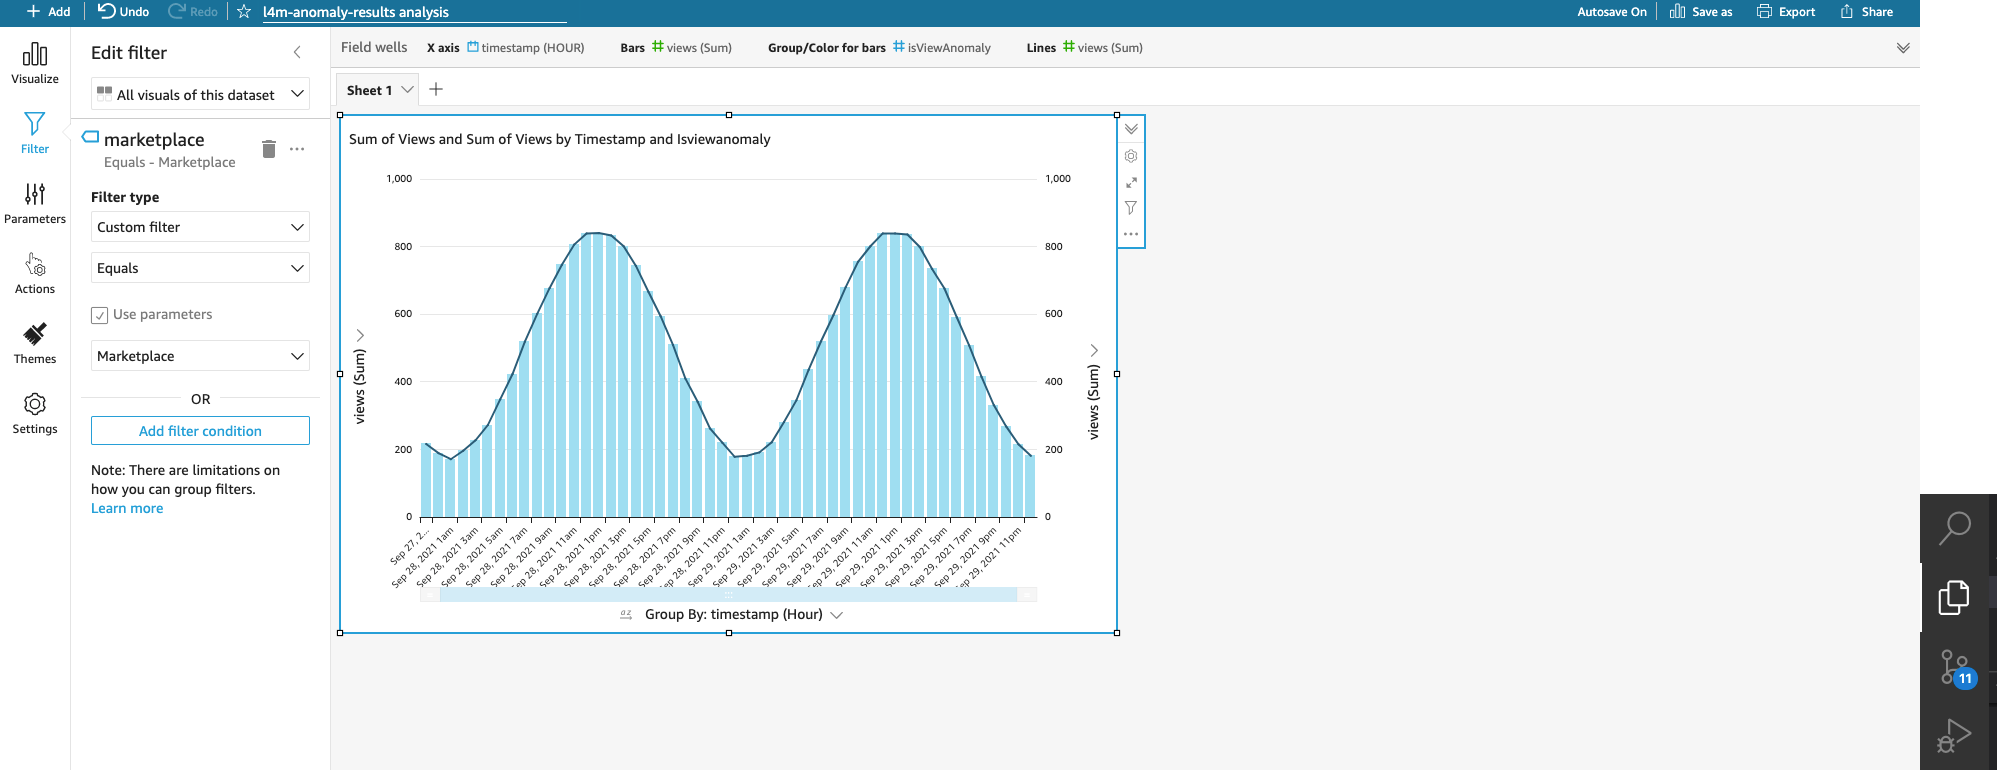
Task: Toggle the Use parameters checkbox
Action: pos(99,315)
